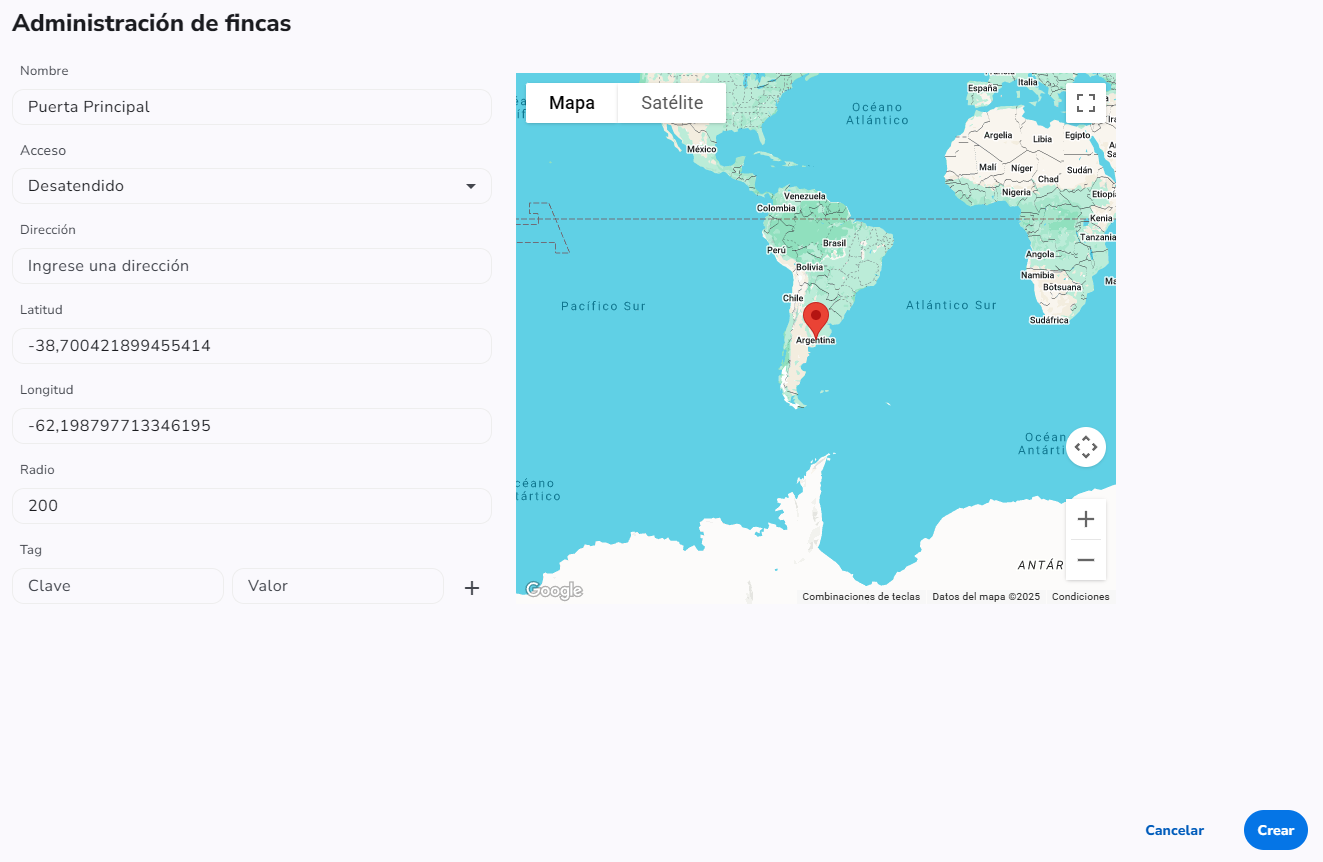Click the tag Valor field

[338, 586]
